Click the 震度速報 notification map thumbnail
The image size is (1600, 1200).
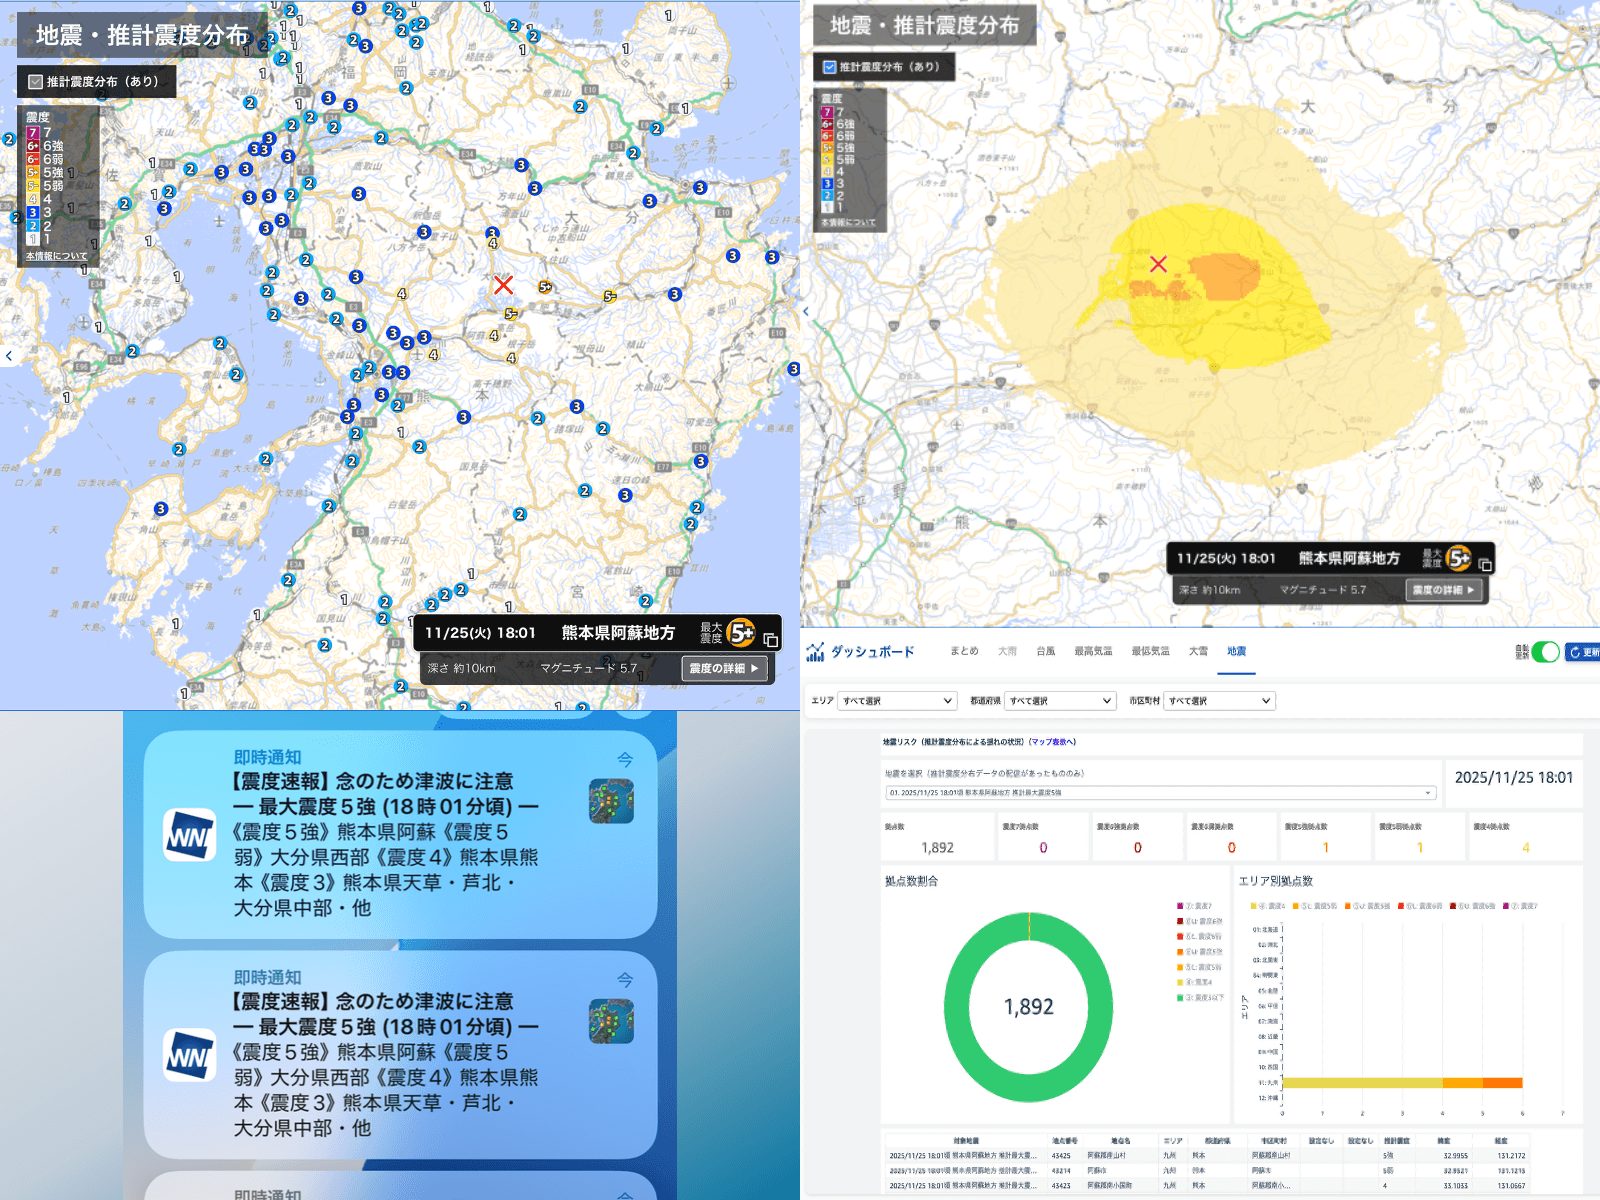tap(612, 800)
